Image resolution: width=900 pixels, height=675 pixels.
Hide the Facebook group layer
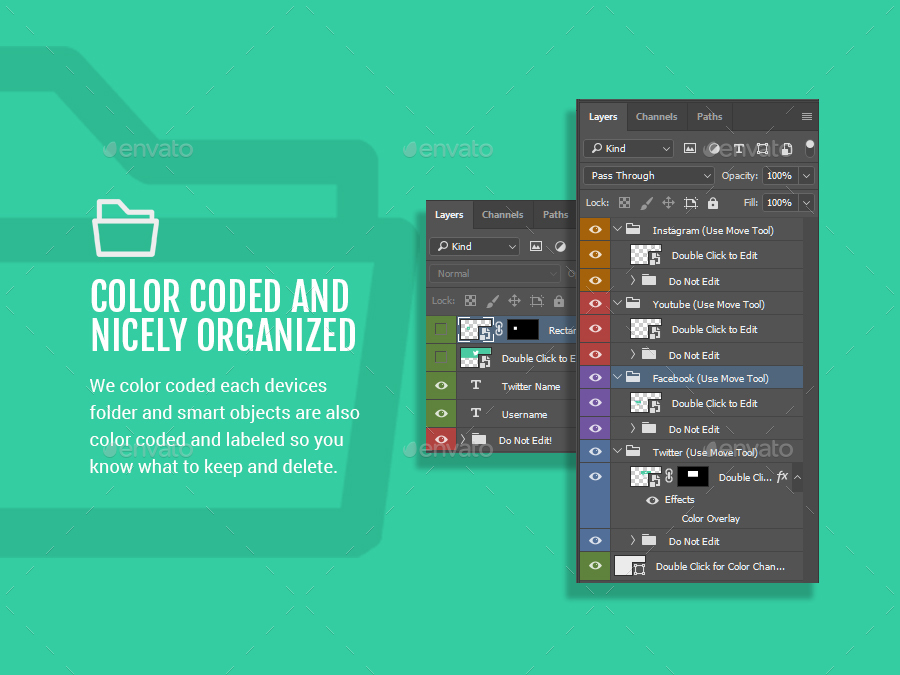[x=595, y=378]
